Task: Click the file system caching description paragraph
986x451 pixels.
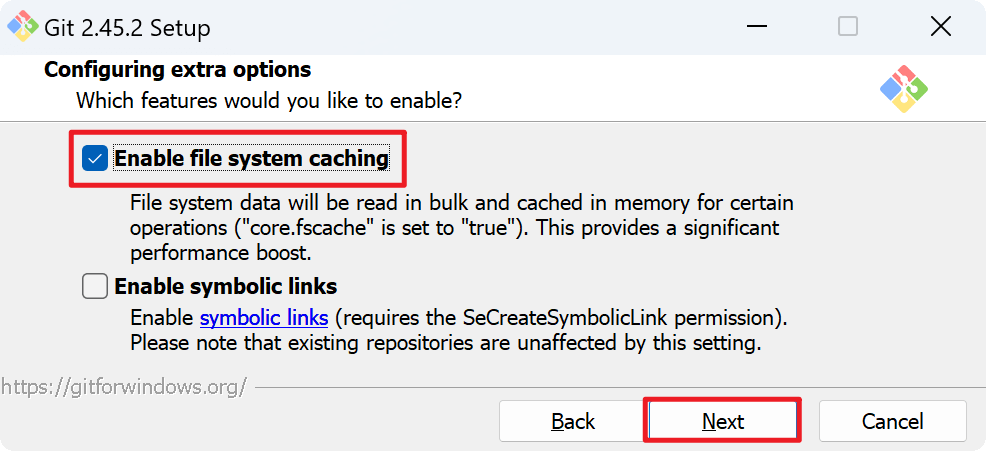Action: [455, 227]
